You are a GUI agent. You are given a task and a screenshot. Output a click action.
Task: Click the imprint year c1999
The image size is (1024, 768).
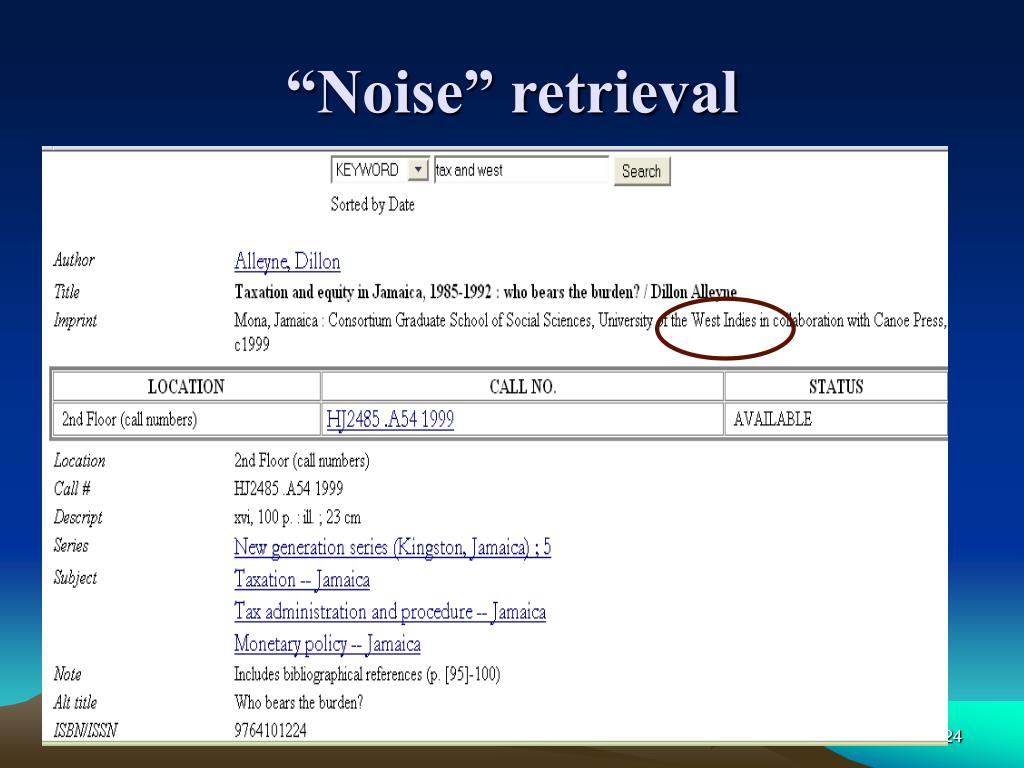(252, 344)
